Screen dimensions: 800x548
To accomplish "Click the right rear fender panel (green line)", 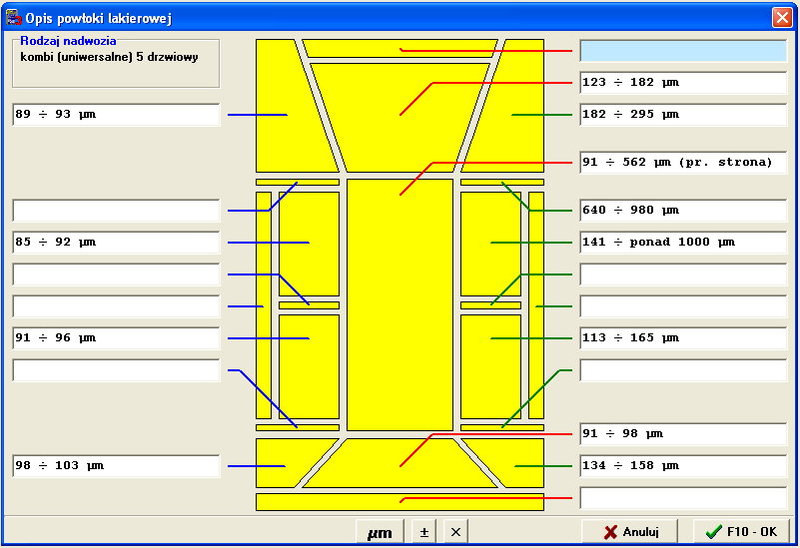I will pos(516,463).
